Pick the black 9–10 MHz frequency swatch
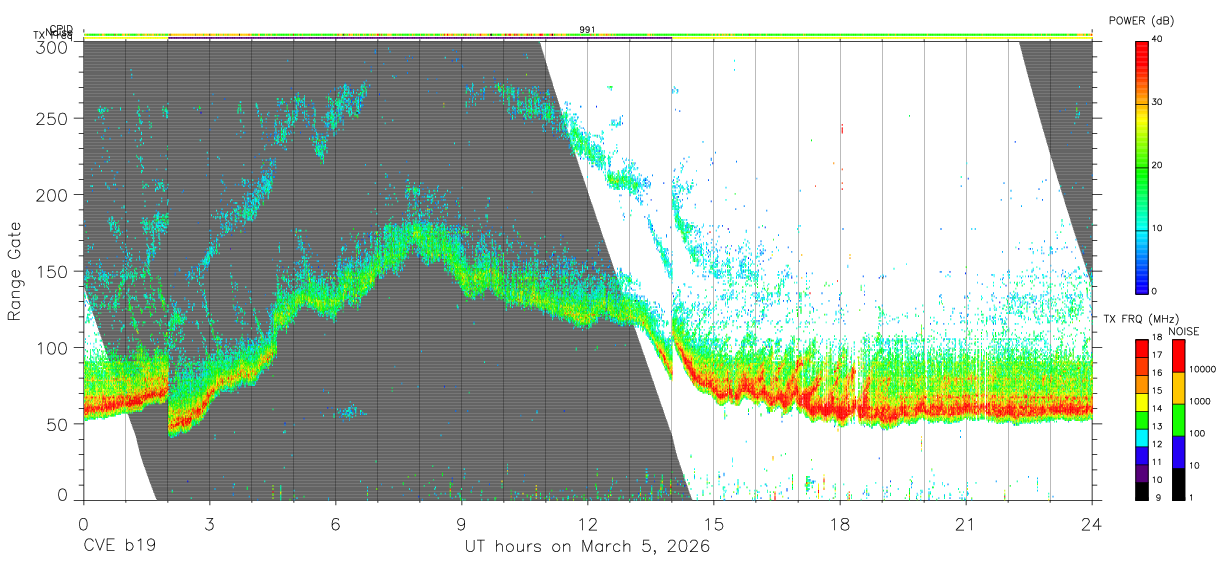This screenshot has height=567, width=1228. (1142, 490)
